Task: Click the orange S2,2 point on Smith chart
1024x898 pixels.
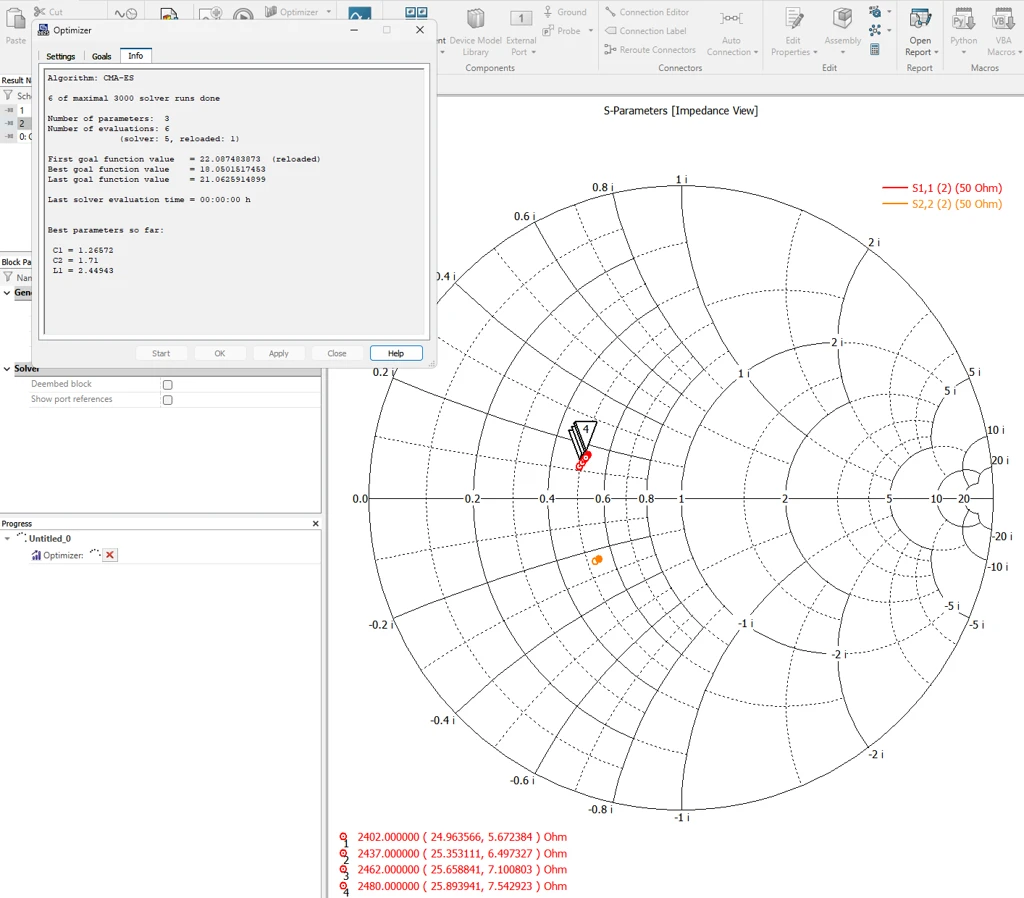Action: point(596,560)
